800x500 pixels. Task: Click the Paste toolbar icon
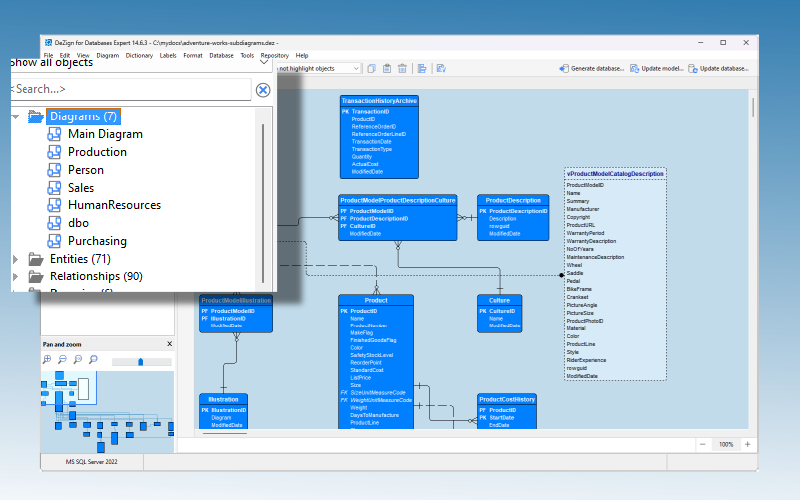click(x=387, y=68)
